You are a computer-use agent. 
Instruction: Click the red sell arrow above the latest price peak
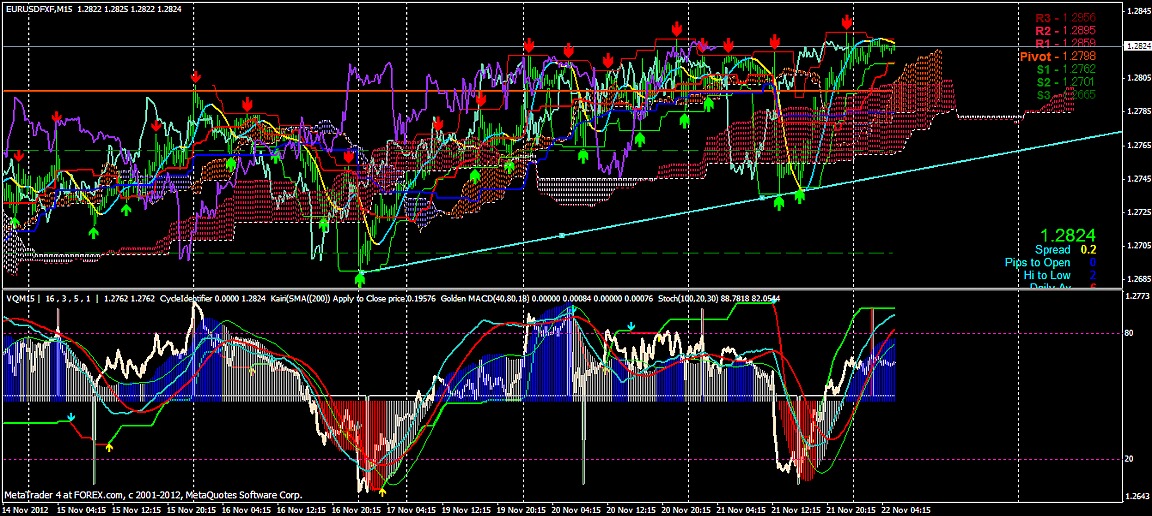pos(847,21)
